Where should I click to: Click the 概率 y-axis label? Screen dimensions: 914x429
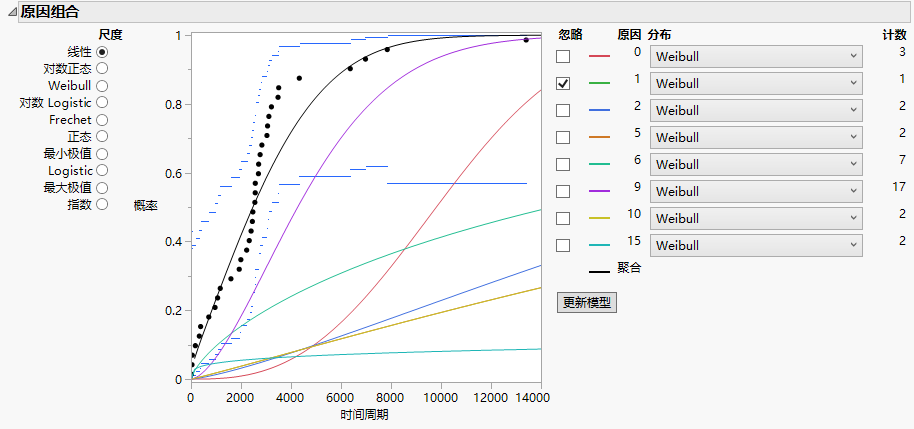[x=146, y=206]
